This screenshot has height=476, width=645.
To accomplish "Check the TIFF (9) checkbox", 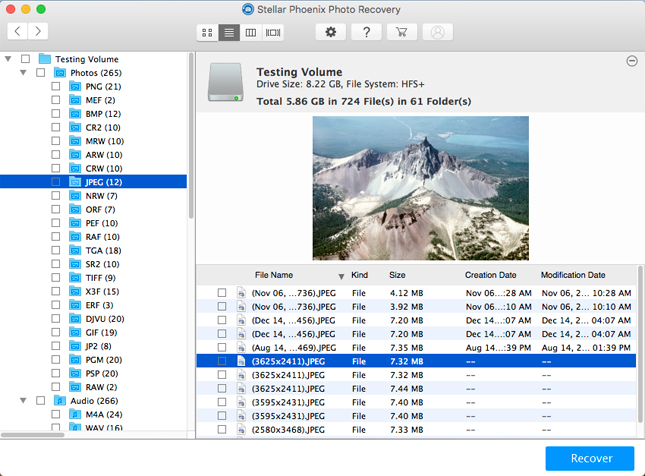I will [56, 278].
